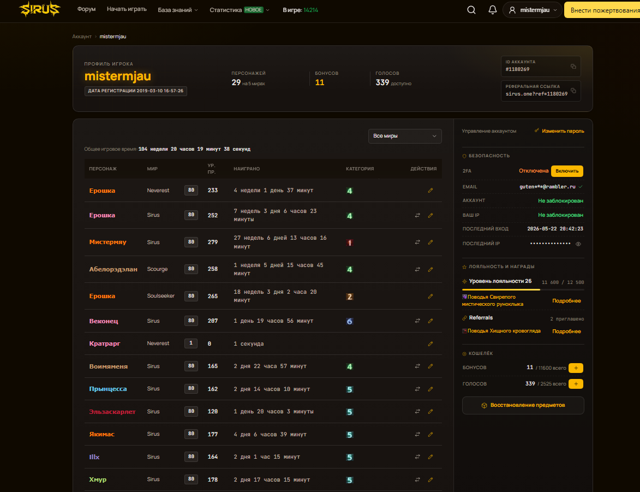The height and width of the screenshot is (492, 640).
Task: Edit the Абелорэдэлан character
Action: pos(430,269)
